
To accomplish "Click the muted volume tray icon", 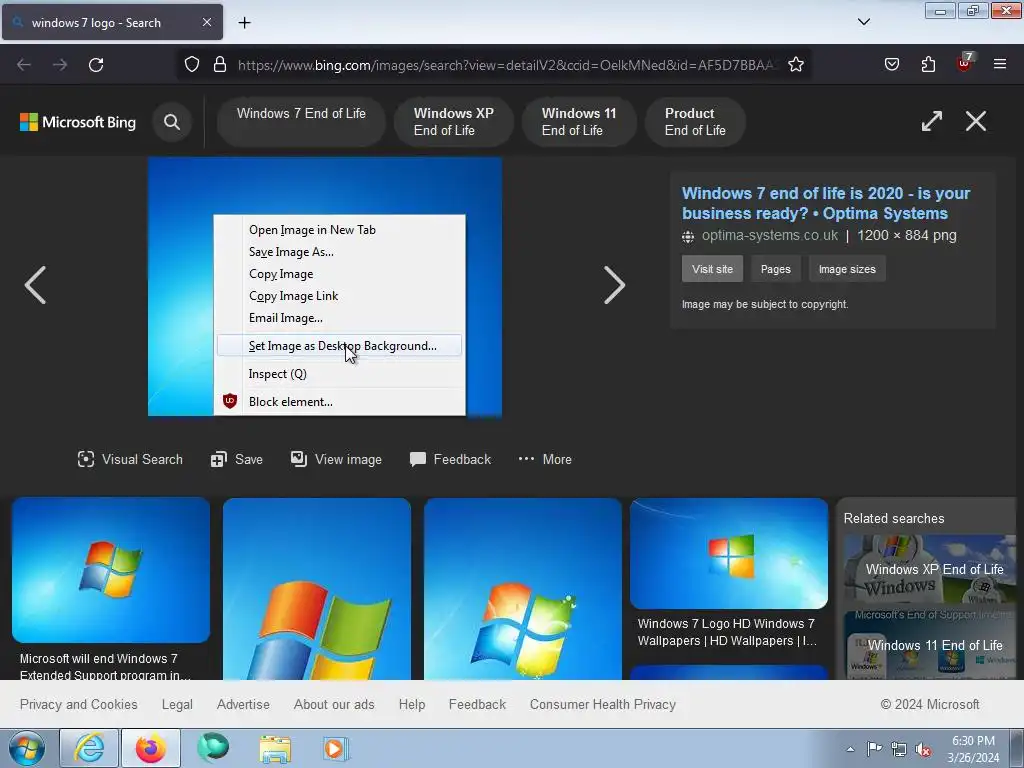I will 923,750.
